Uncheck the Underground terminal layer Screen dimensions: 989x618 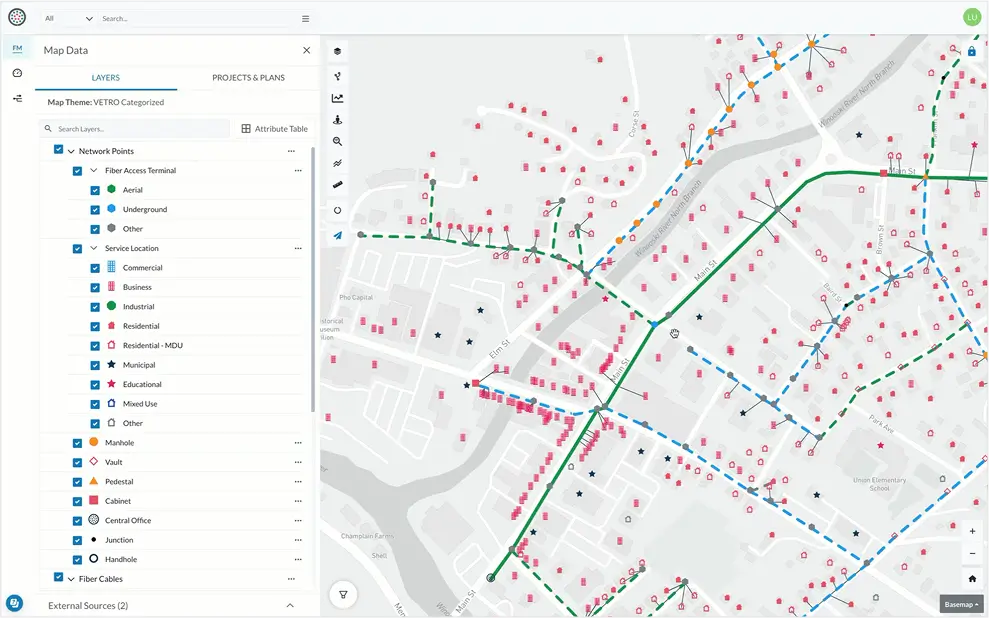click(x=95, y=210)
